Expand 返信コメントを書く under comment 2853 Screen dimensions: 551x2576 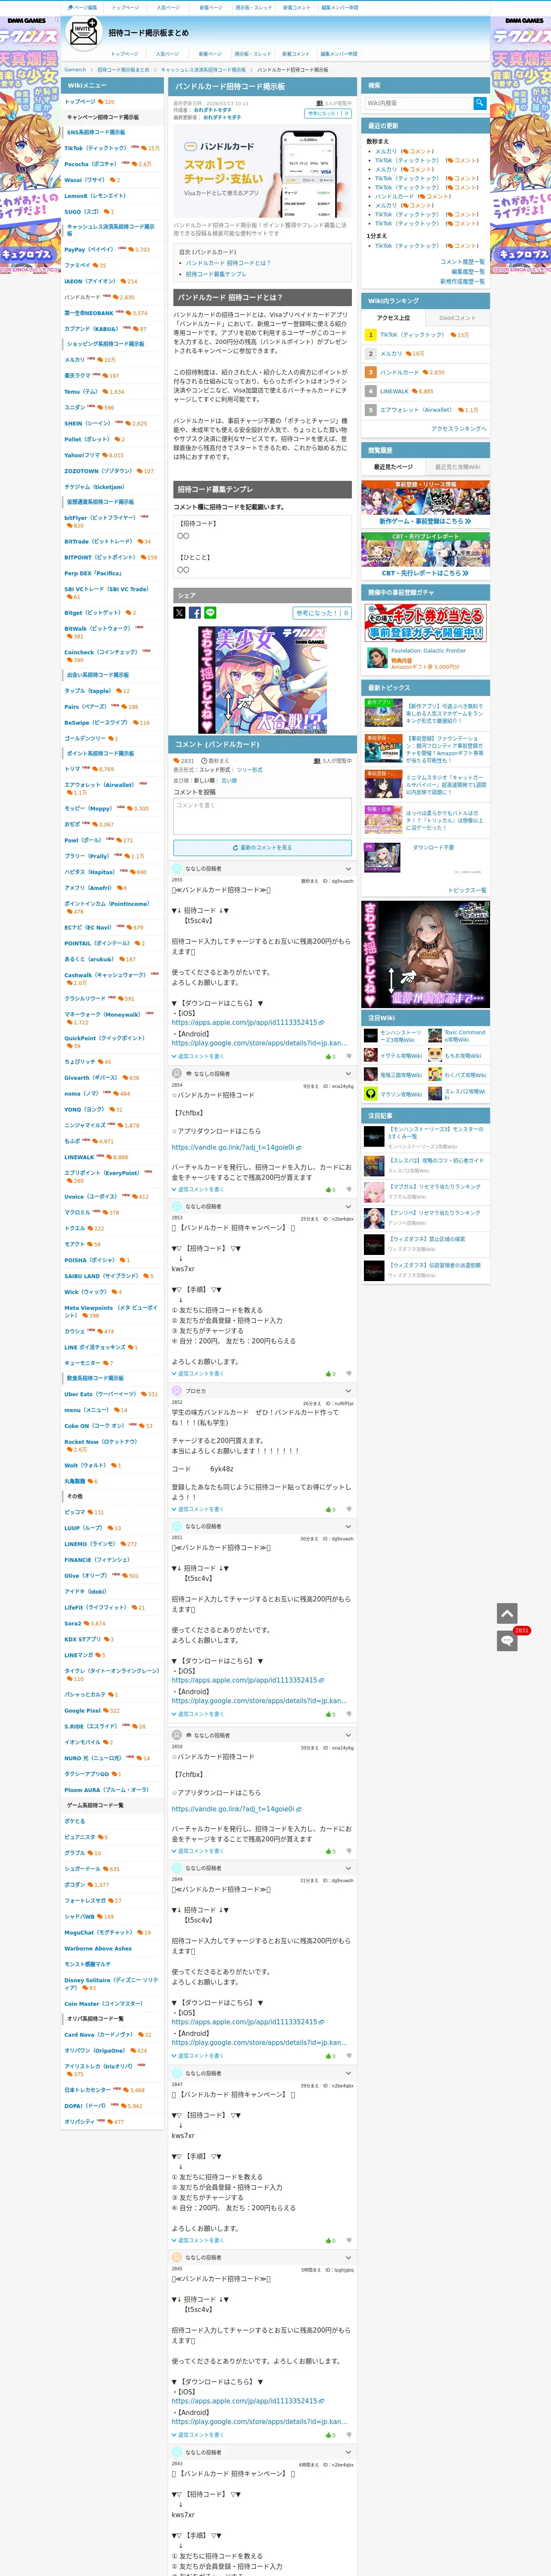pyautogui.click(x=198, y=1374)
